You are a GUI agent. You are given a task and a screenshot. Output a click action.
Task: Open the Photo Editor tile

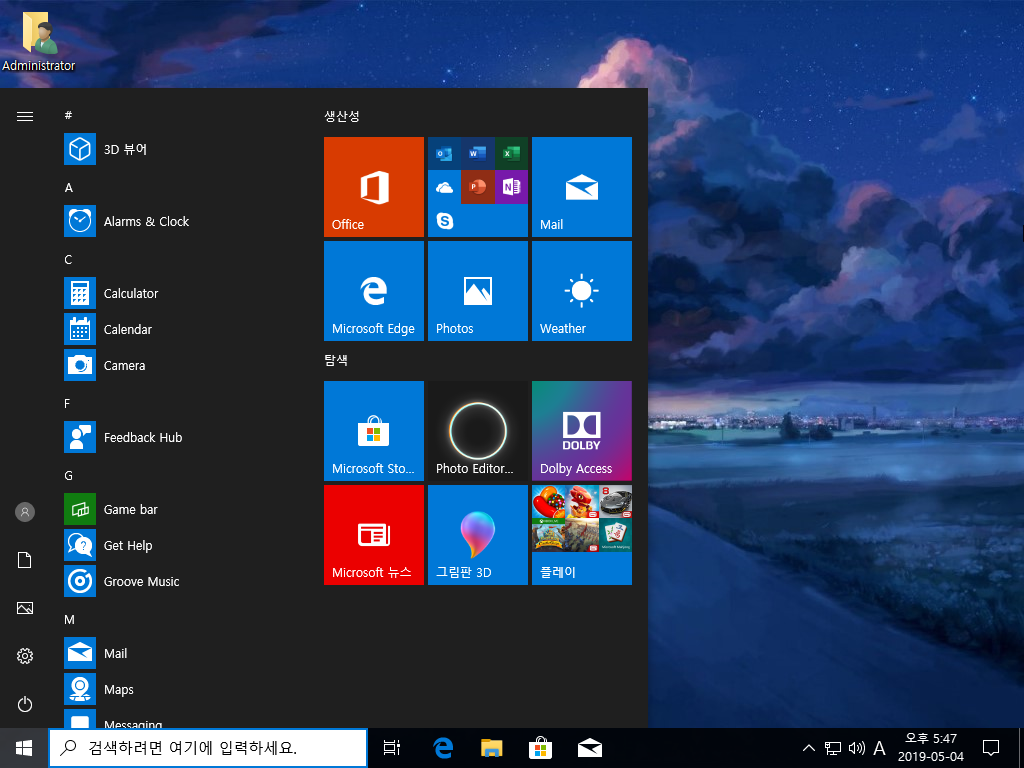(477, 431)
